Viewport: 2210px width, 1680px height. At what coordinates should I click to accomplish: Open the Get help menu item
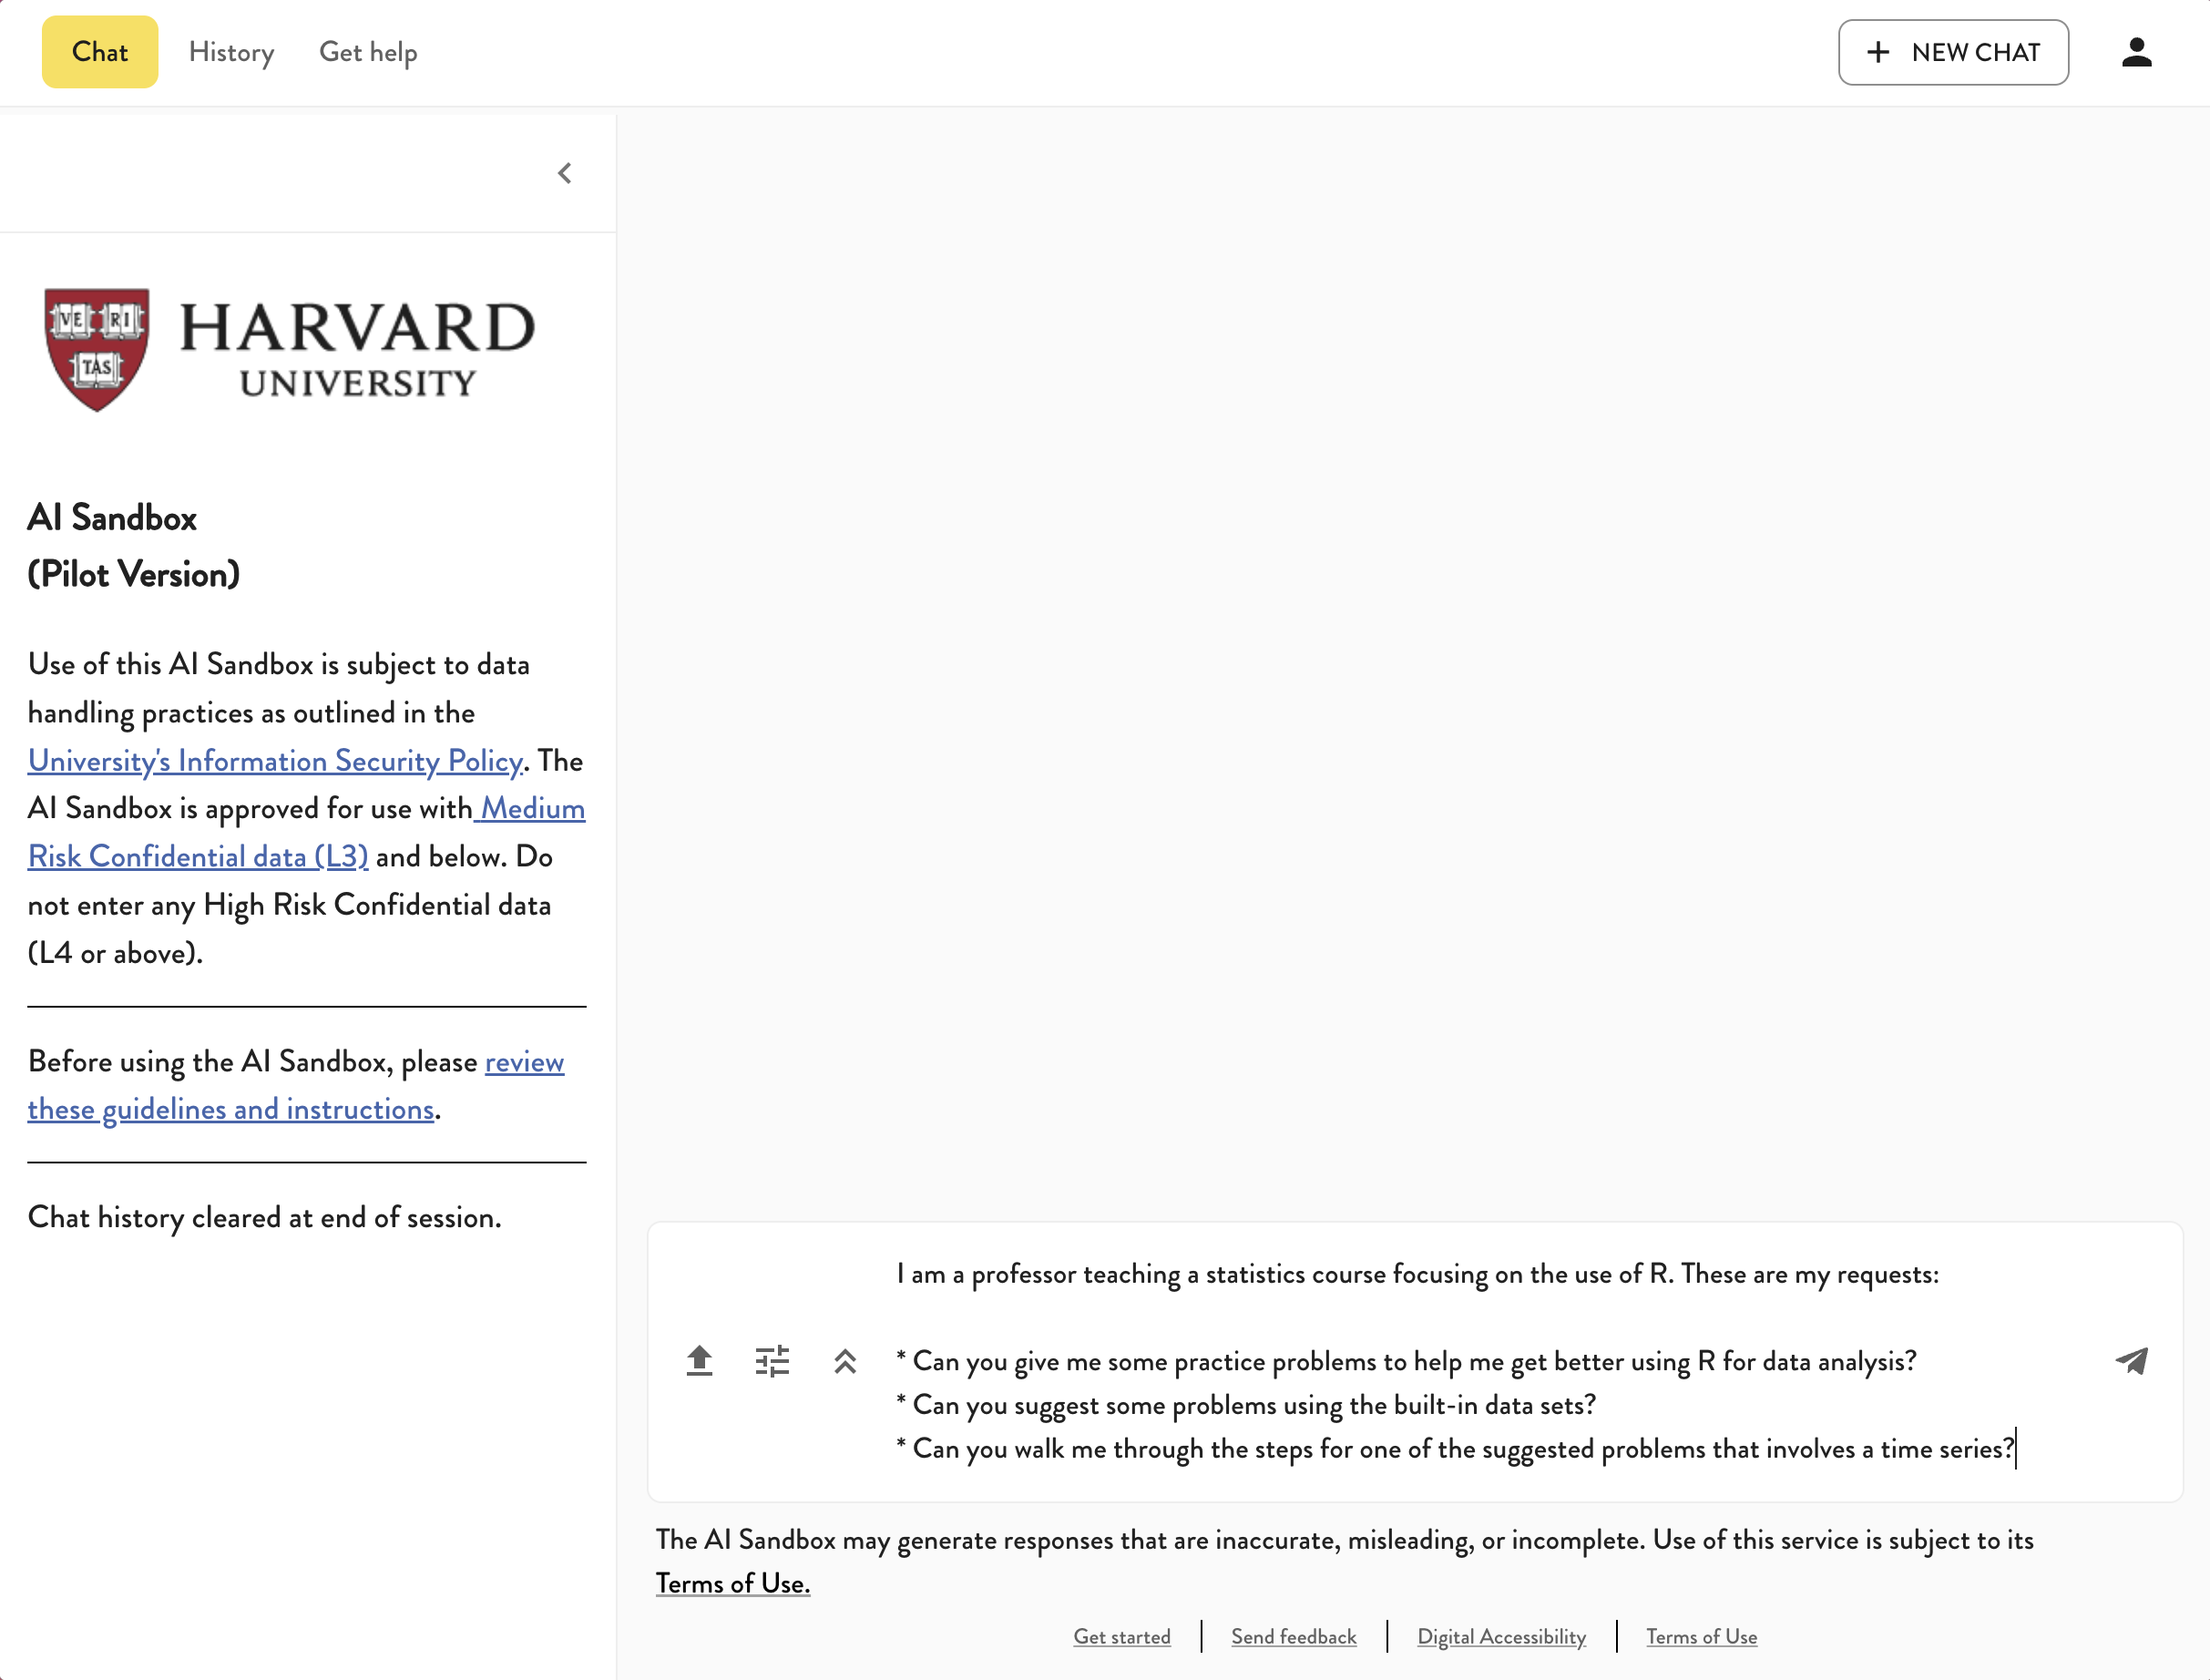[x=368, y=52]
